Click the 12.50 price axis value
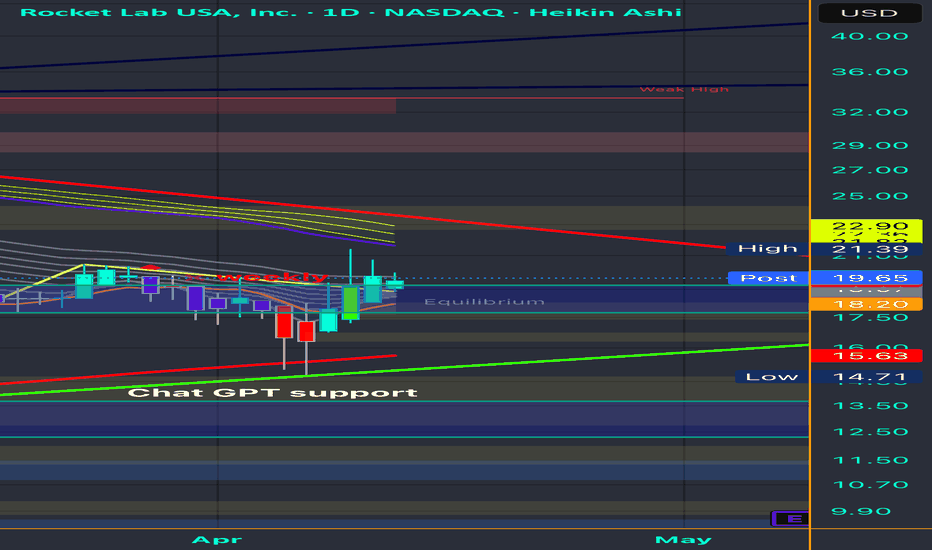 pos(870,432)
